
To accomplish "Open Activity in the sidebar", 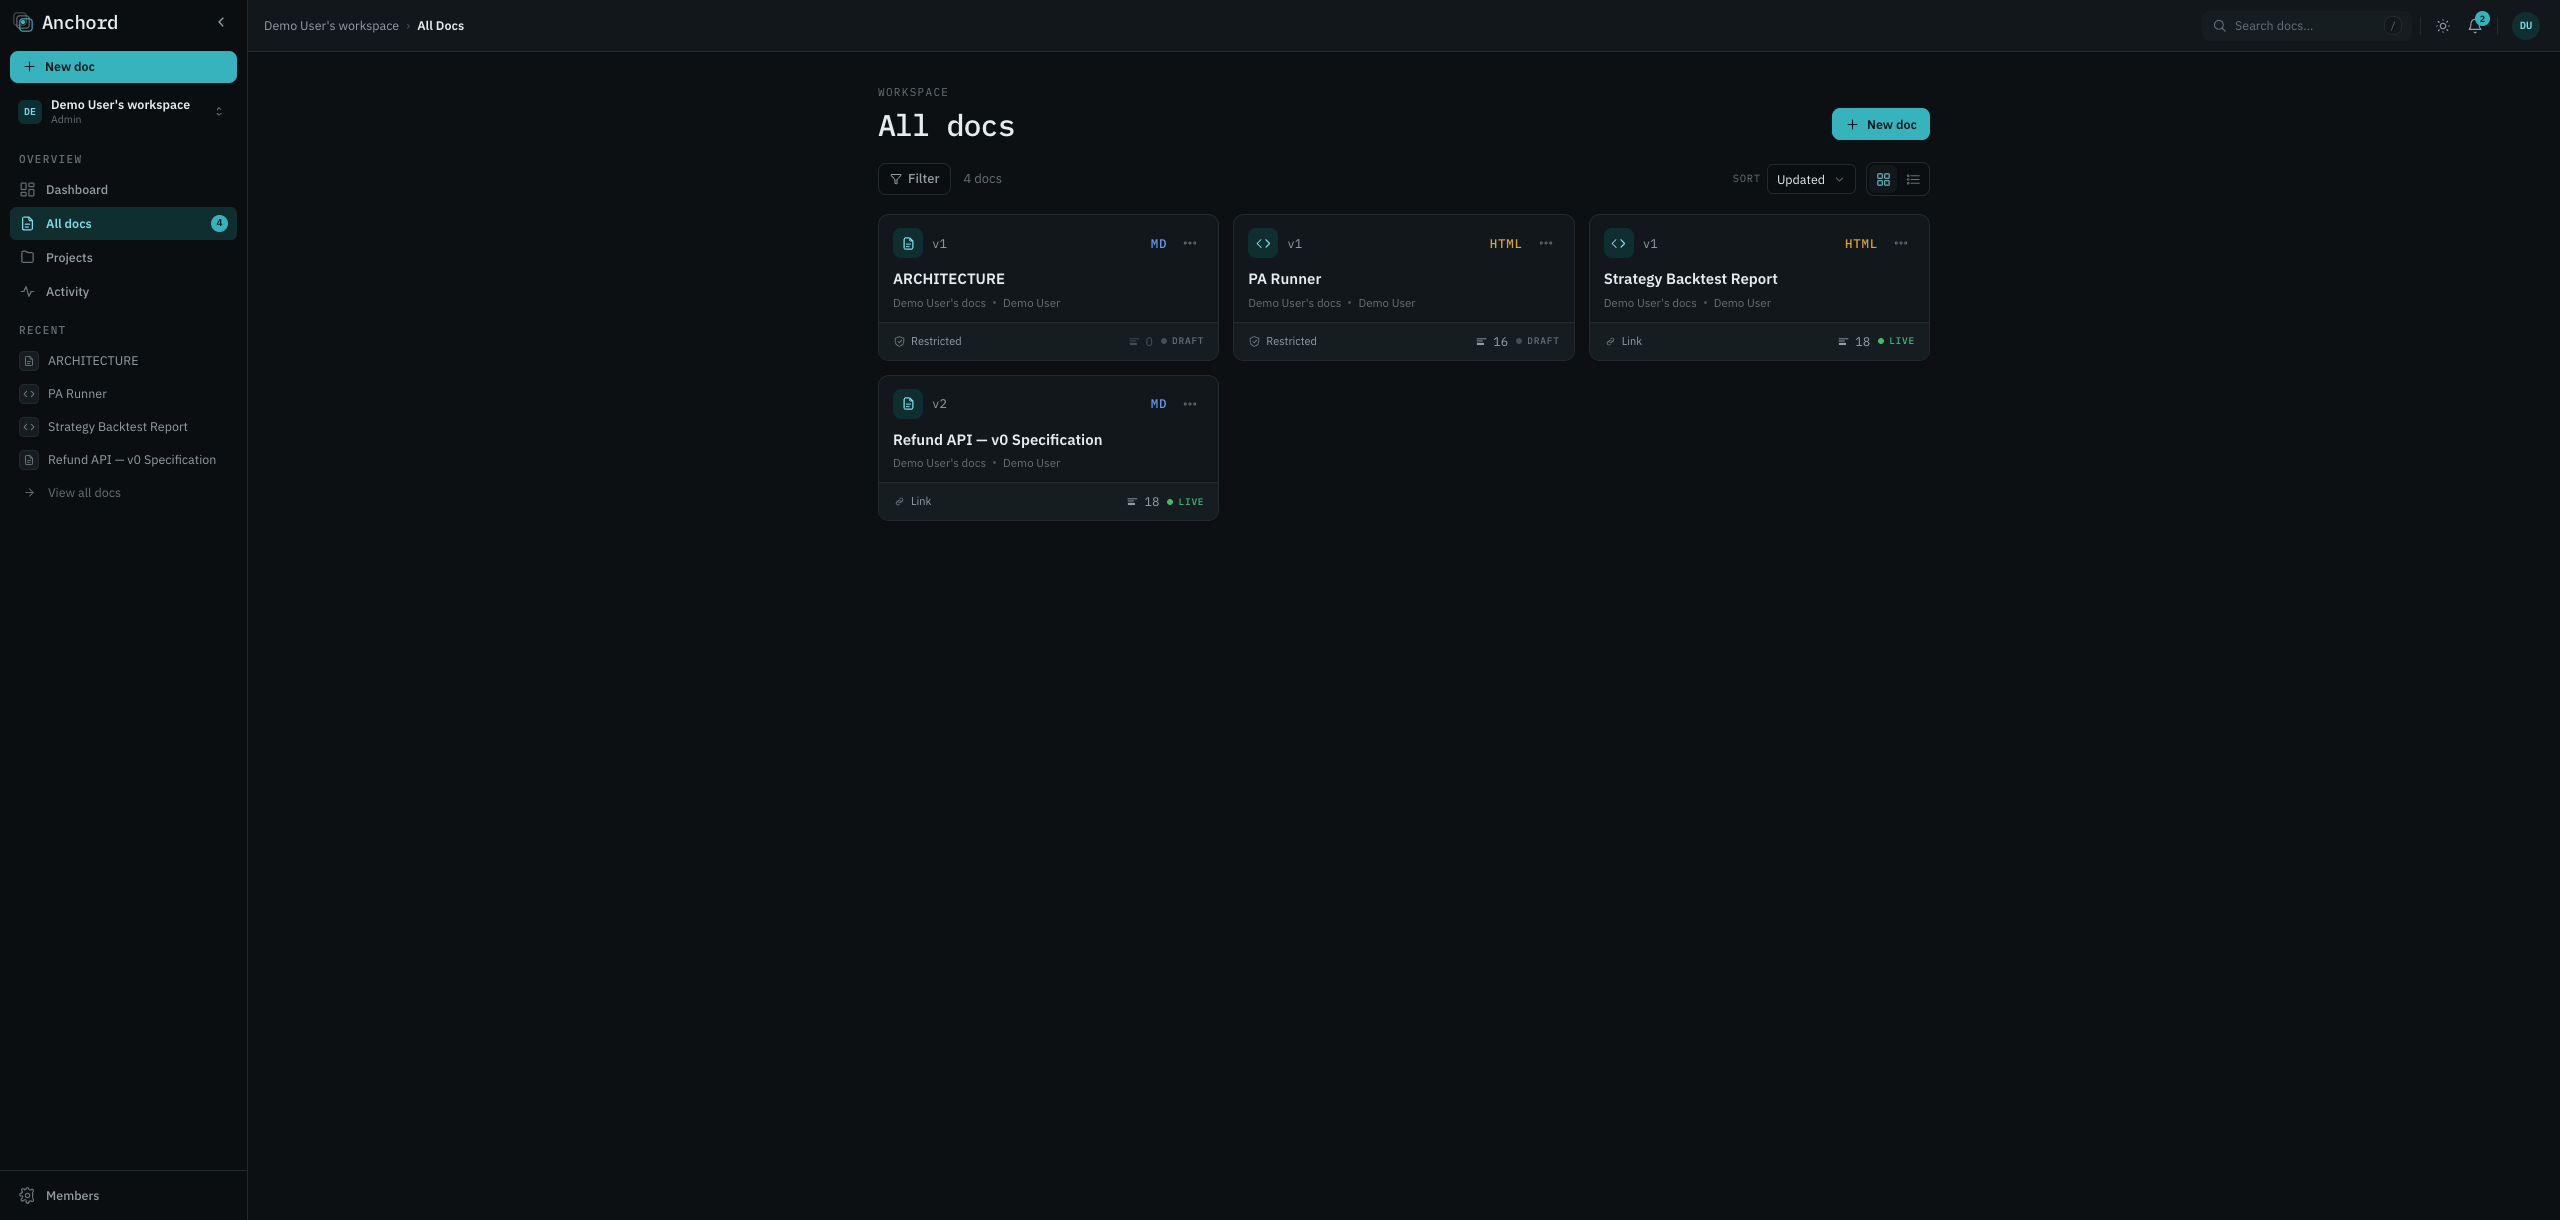I will (x=123, y=292).
